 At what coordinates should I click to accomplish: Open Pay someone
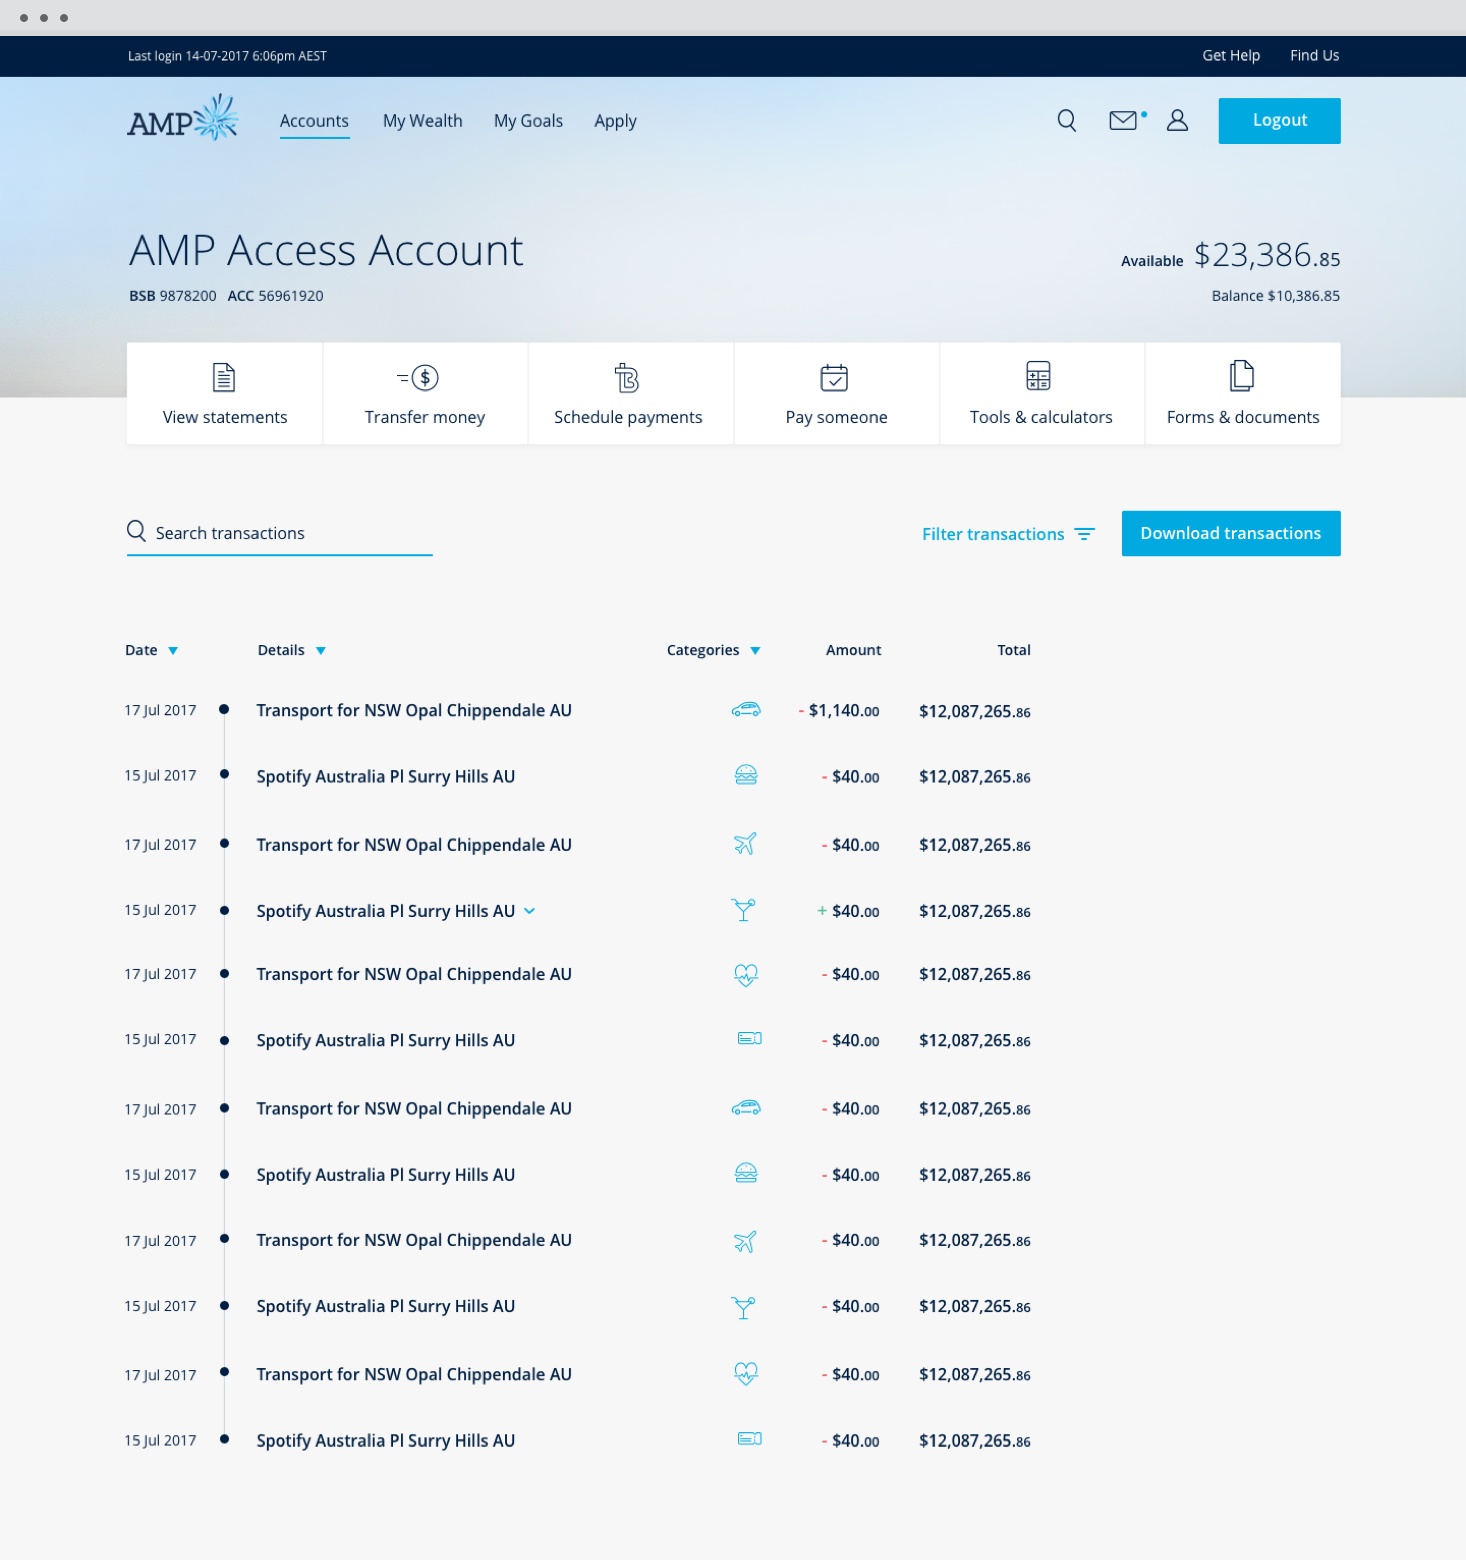(836, 393)
